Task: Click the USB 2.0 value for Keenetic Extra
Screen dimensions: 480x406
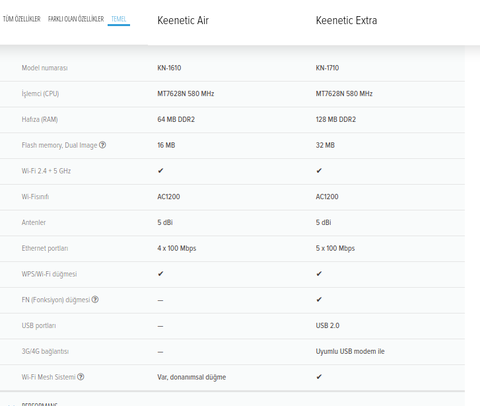Action: pos(327,326)
